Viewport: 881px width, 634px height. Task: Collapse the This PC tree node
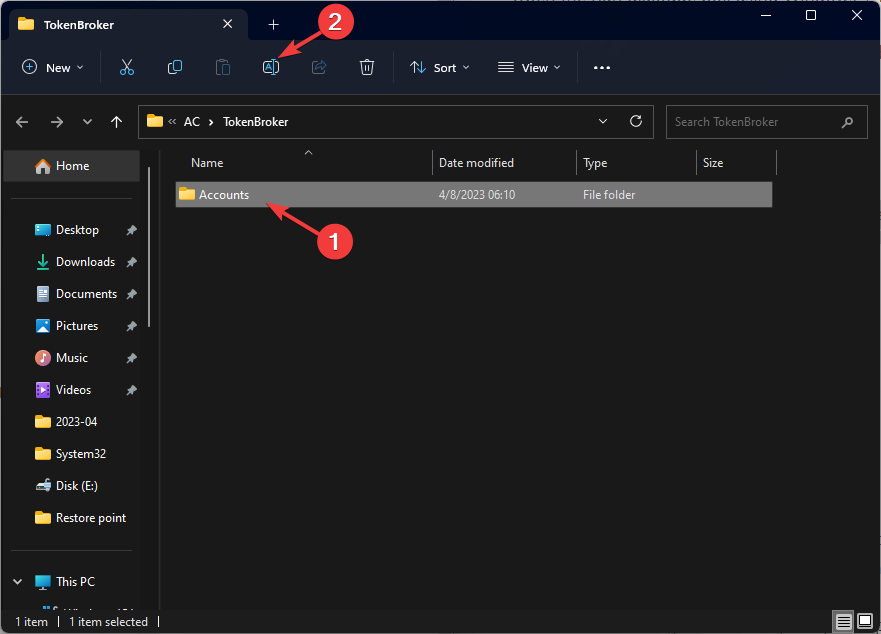pyautogui.click(x=17, y=582)
